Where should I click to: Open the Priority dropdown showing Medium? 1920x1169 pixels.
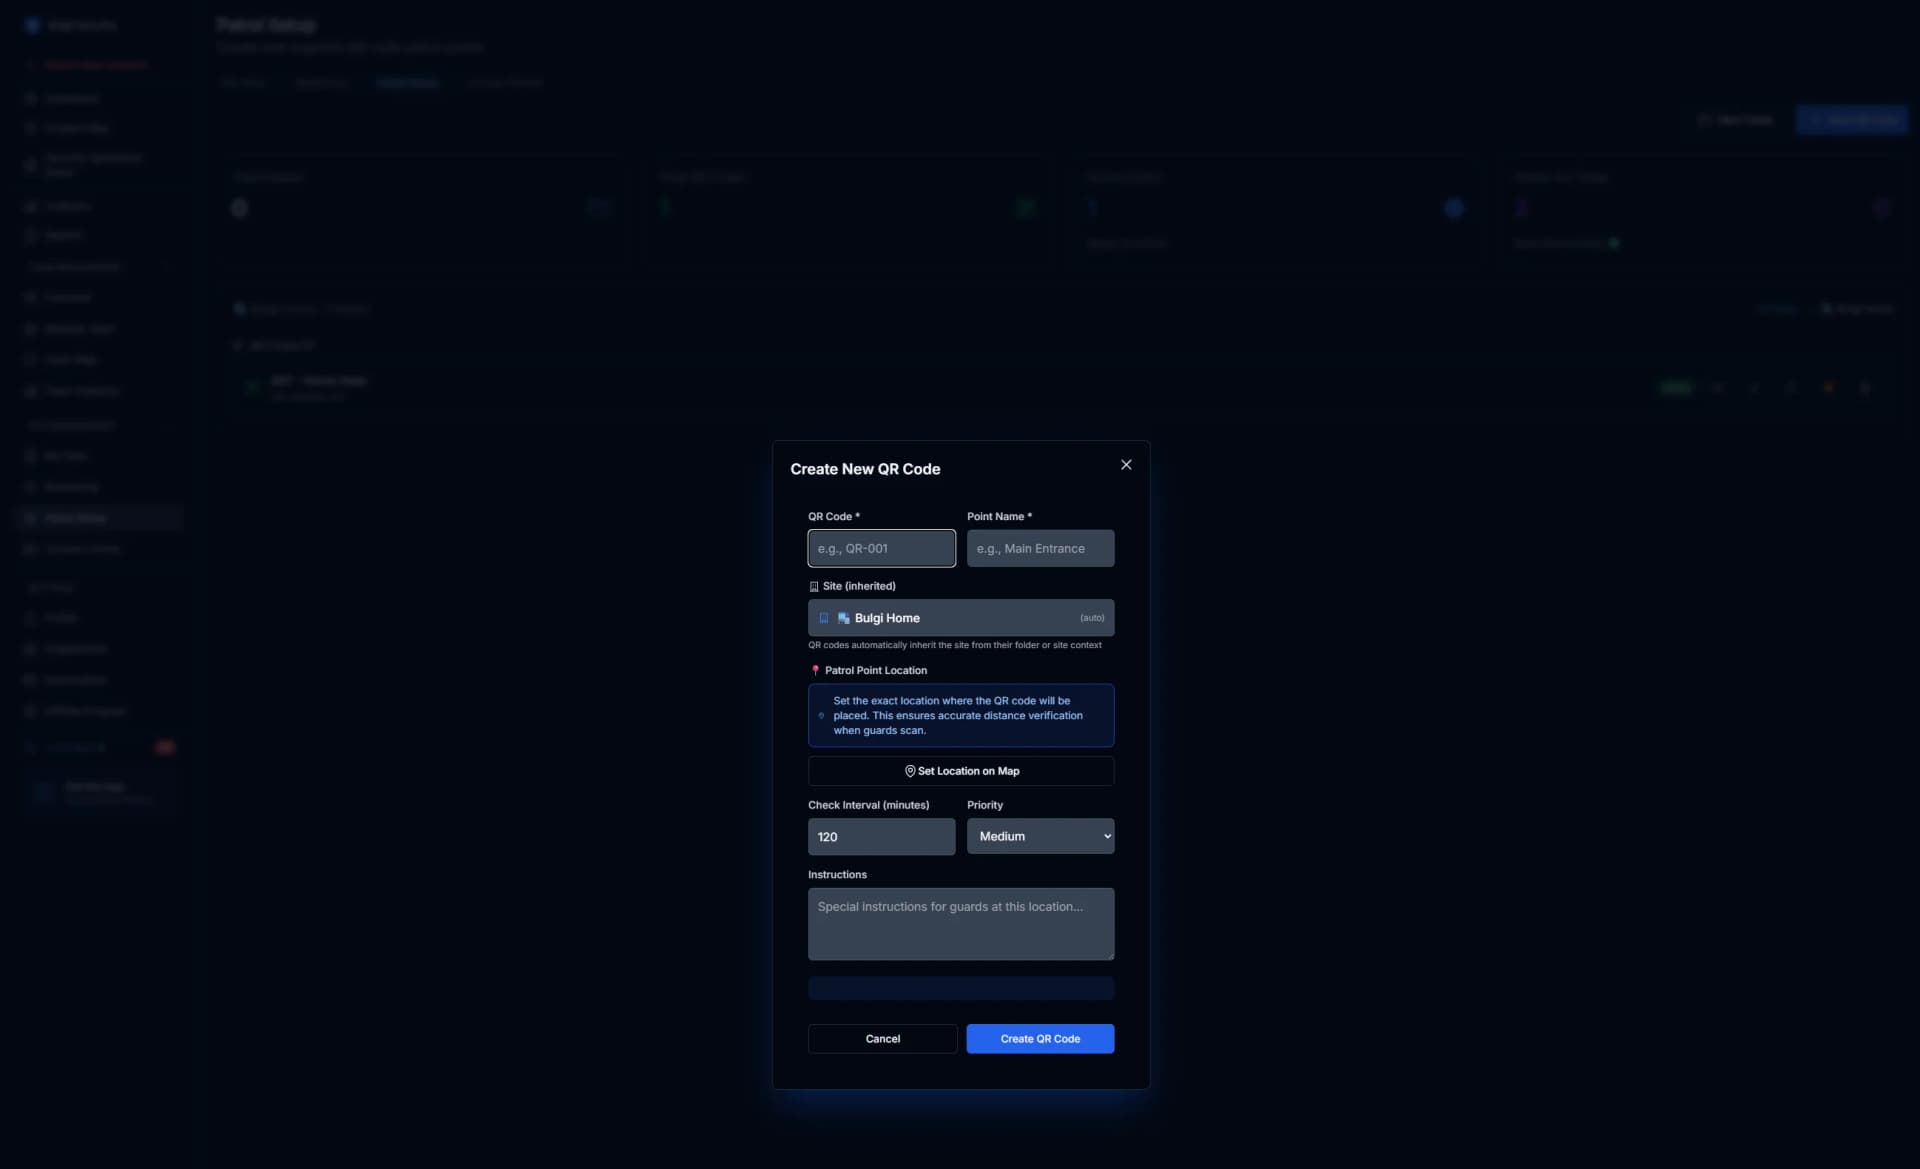[x=1040, y=836]
